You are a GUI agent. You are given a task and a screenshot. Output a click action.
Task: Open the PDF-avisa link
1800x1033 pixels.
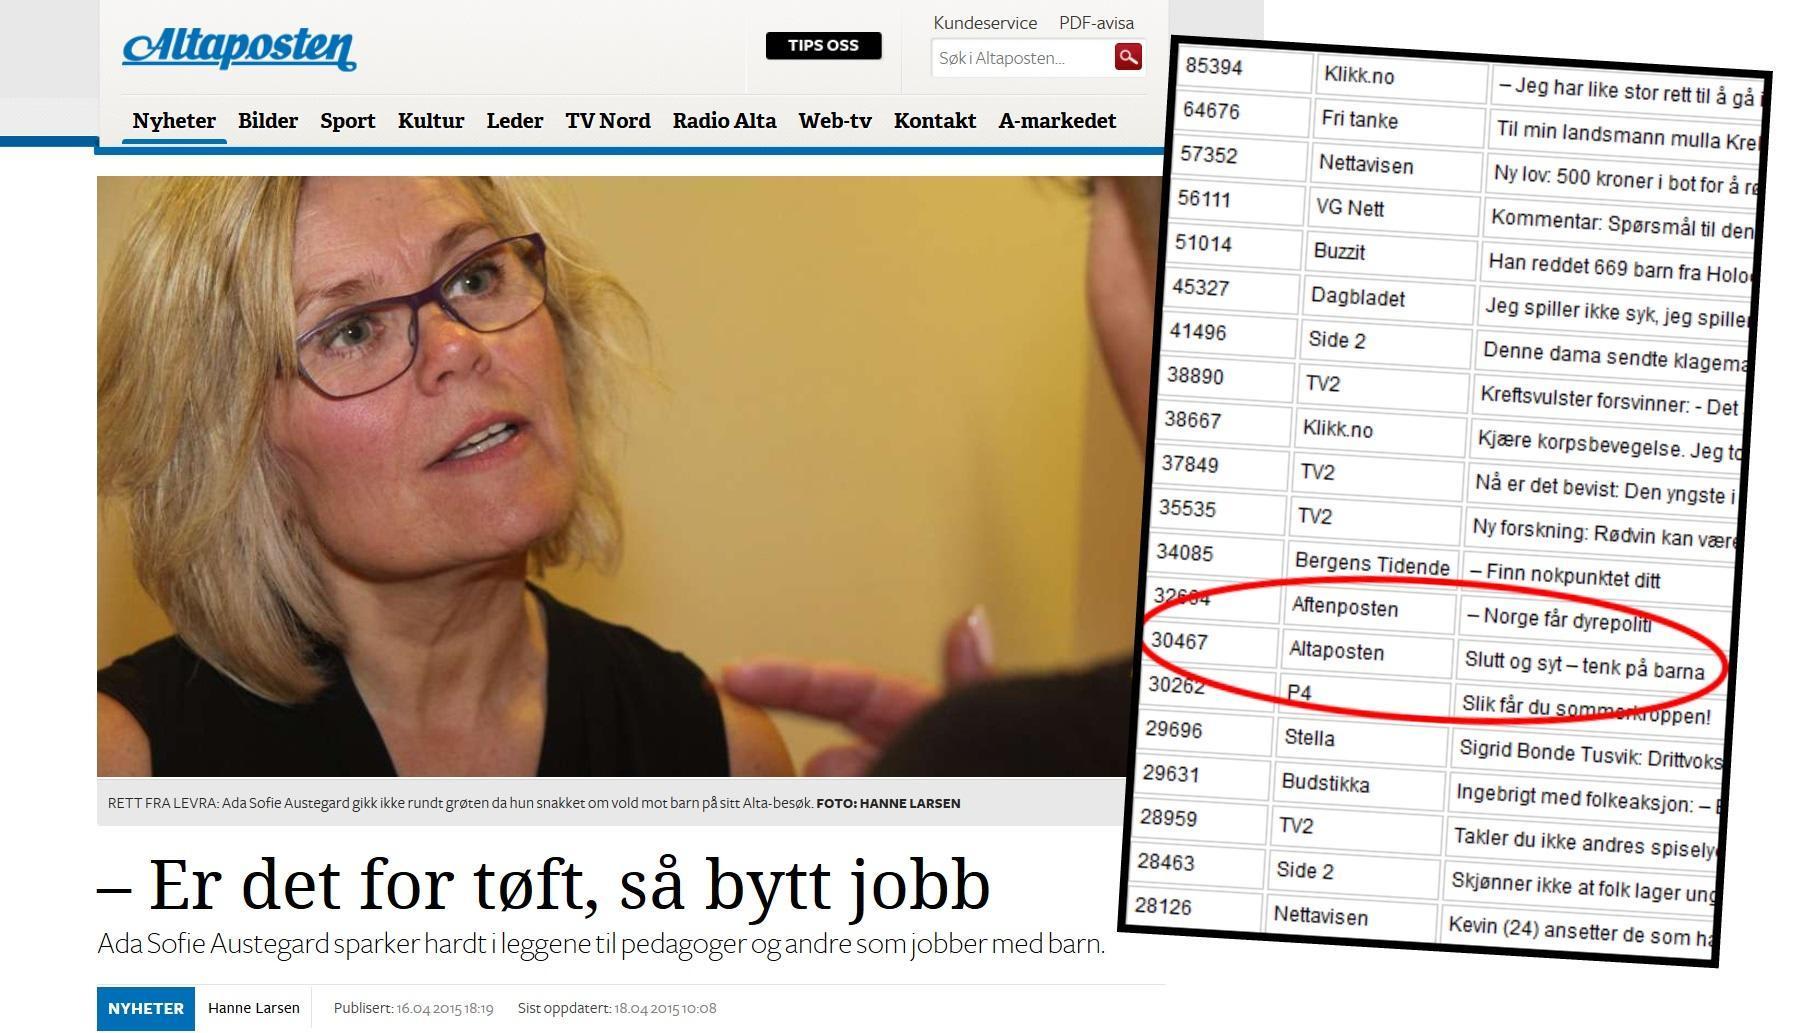(x=1096, y=23)
